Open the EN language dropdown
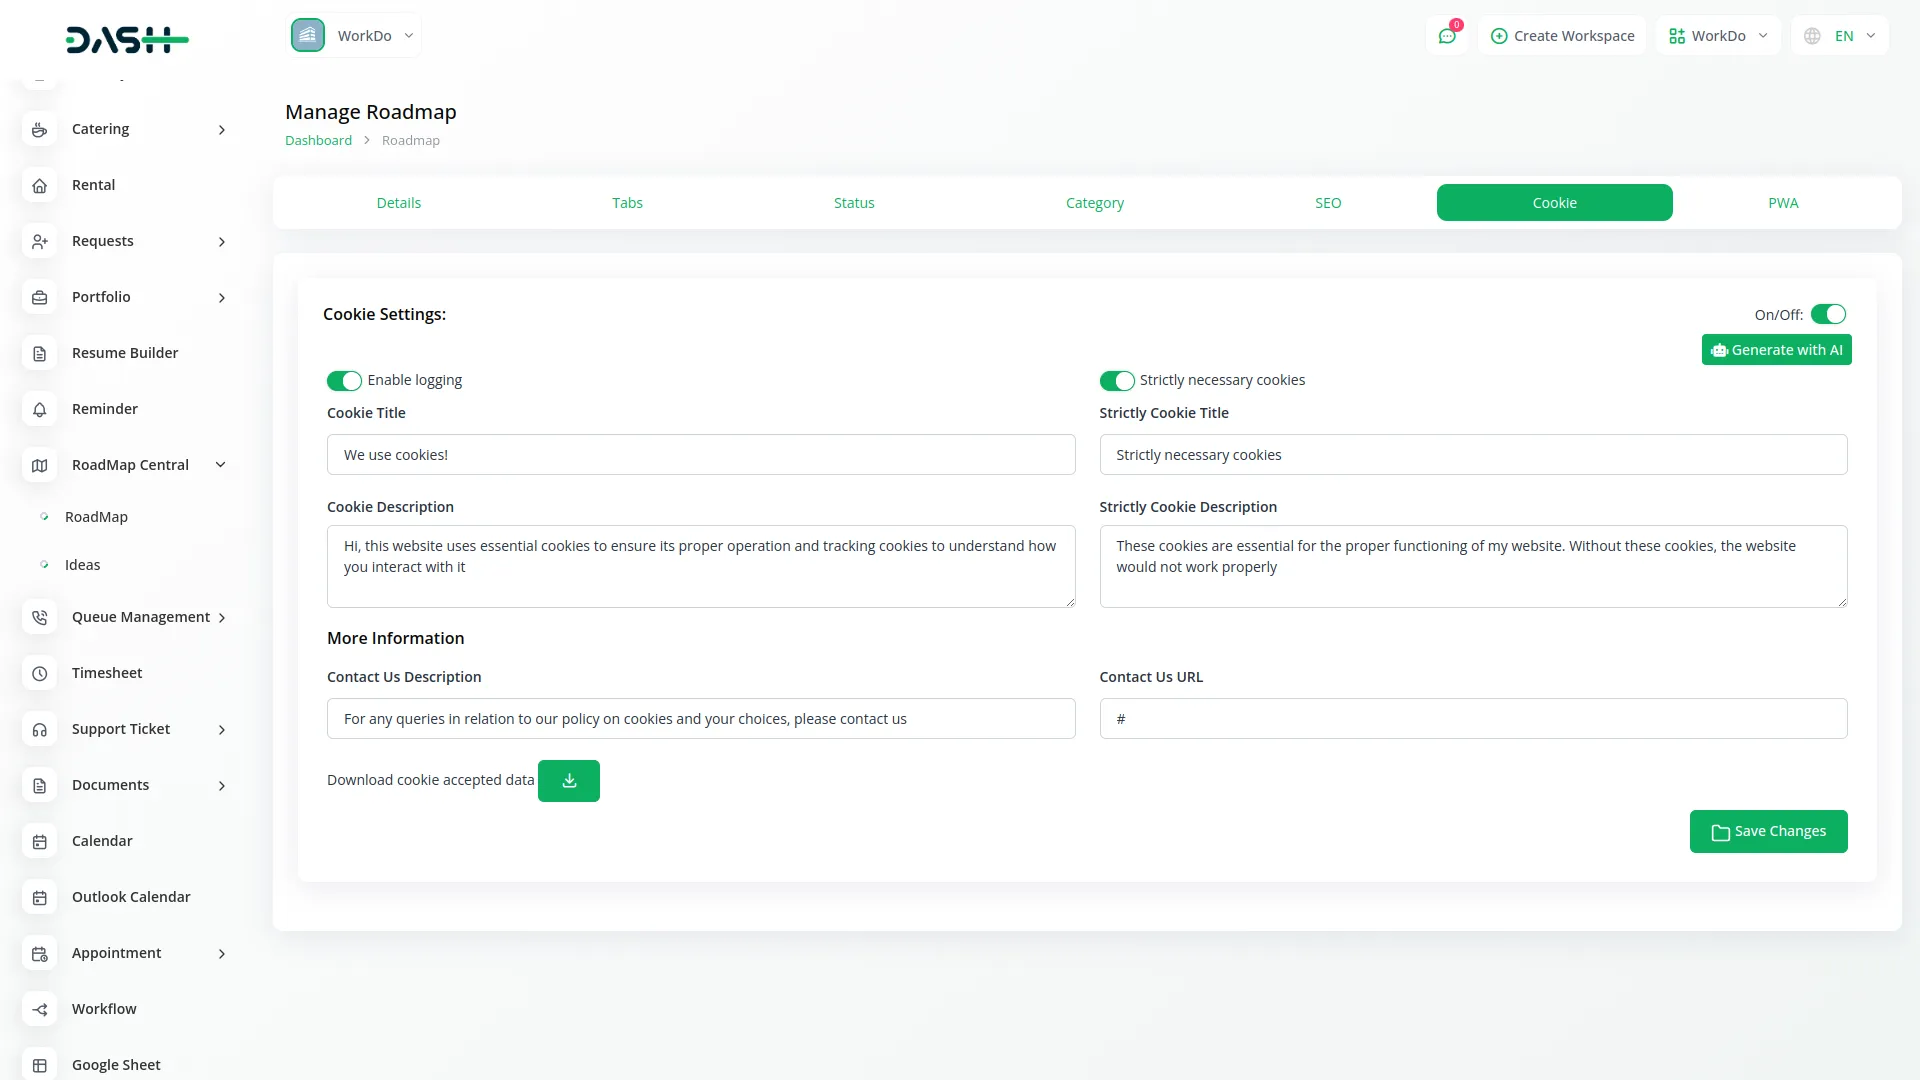The width and height of the screenshot is (1920, 1080). coord(1841,36)
